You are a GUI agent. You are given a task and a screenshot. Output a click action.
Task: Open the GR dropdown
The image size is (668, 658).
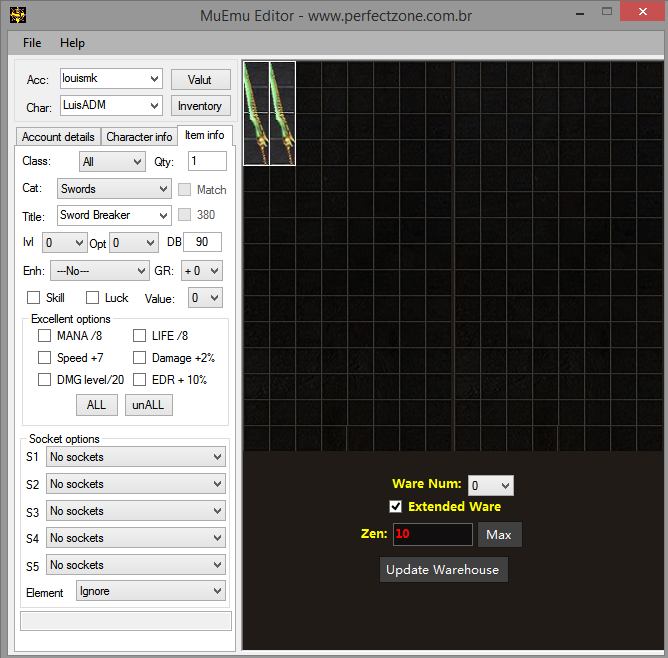tap(202, 271)
